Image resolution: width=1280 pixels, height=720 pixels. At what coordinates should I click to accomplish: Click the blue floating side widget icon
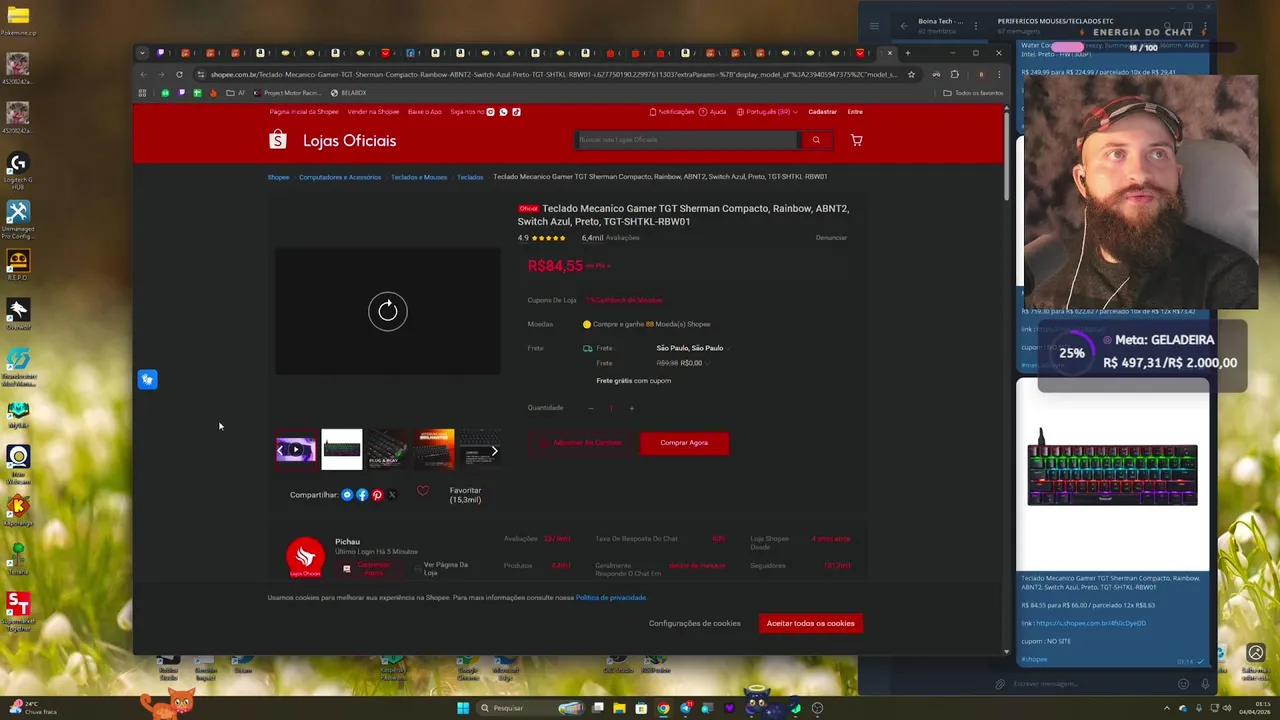tap(147, 380)
